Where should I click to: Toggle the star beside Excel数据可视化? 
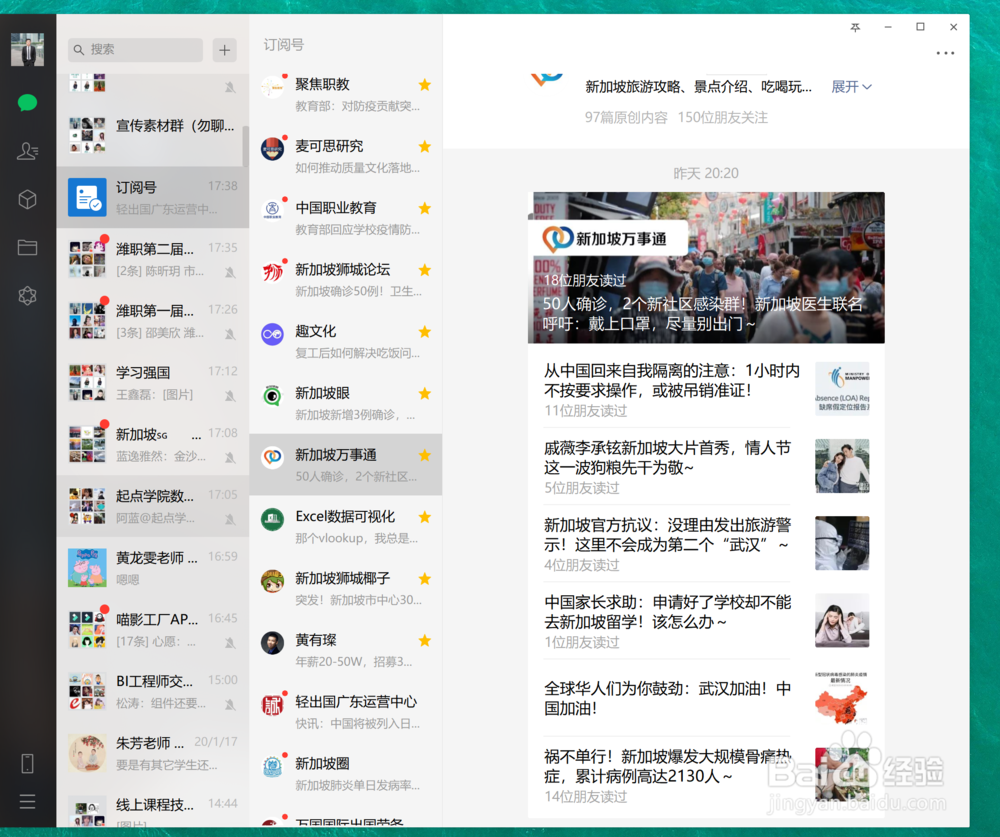(x=424, y=517)
